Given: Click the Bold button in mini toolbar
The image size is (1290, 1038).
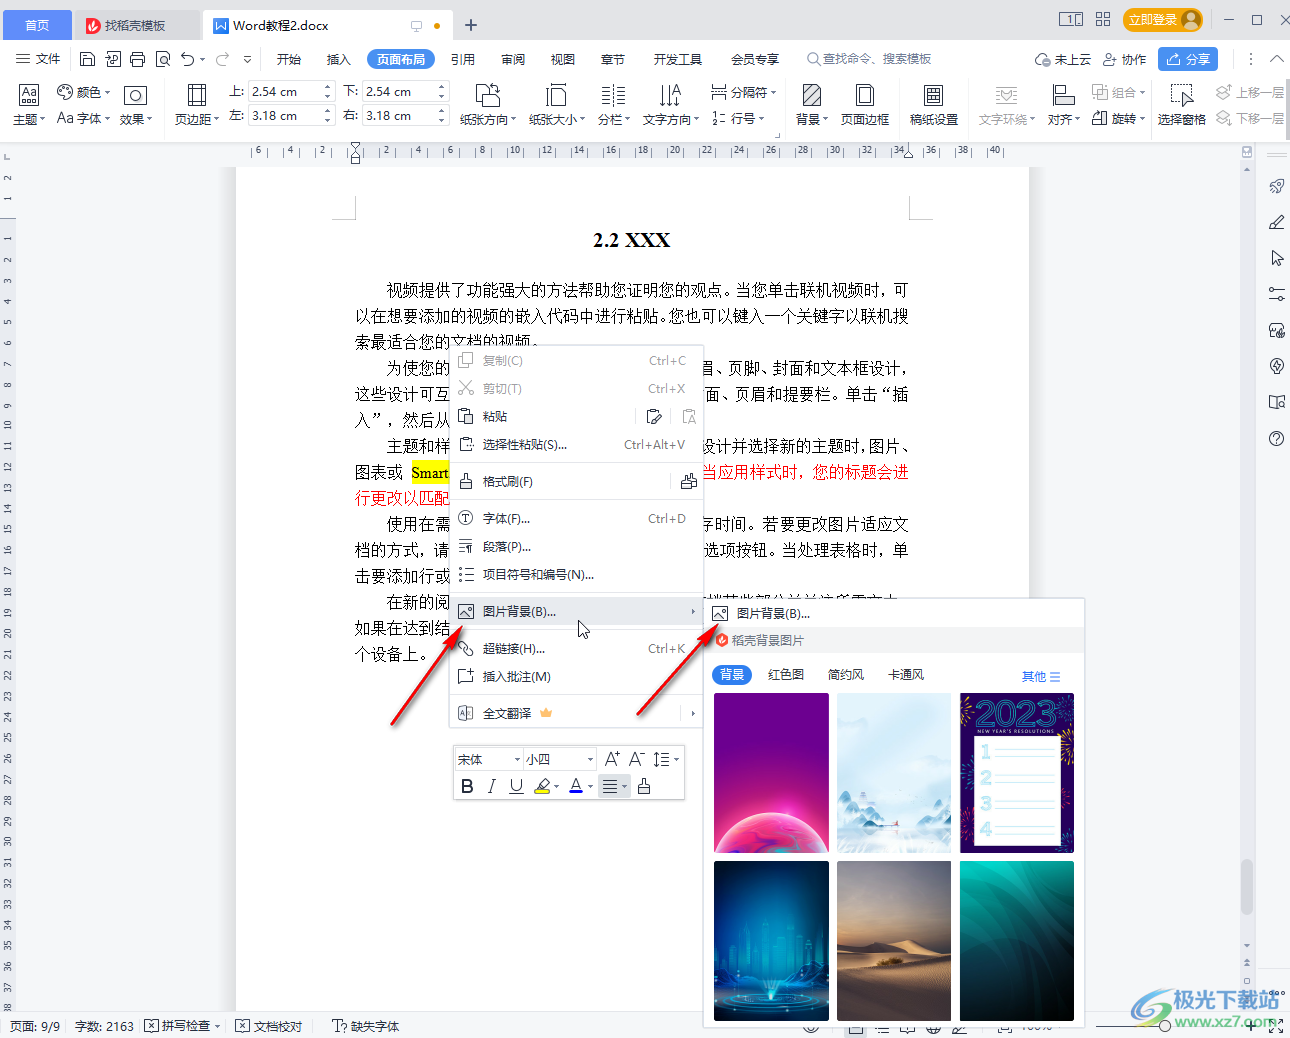Looking at the screenshot, I should coord(467,786).
